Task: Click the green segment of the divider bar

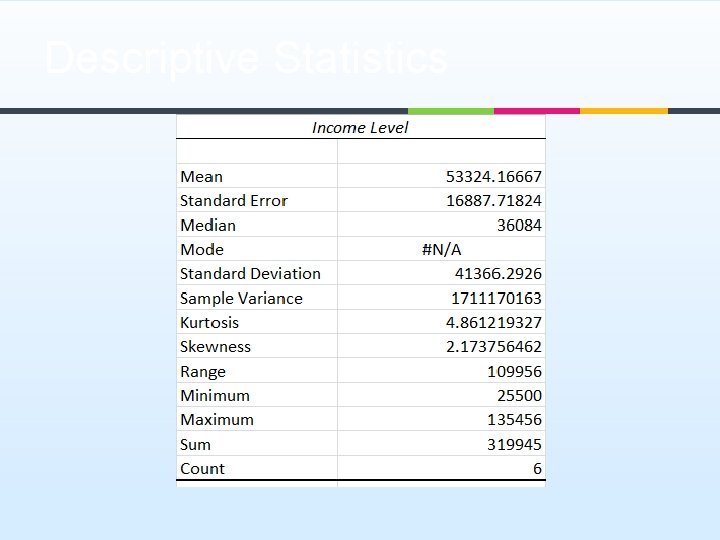Action: 450,110
